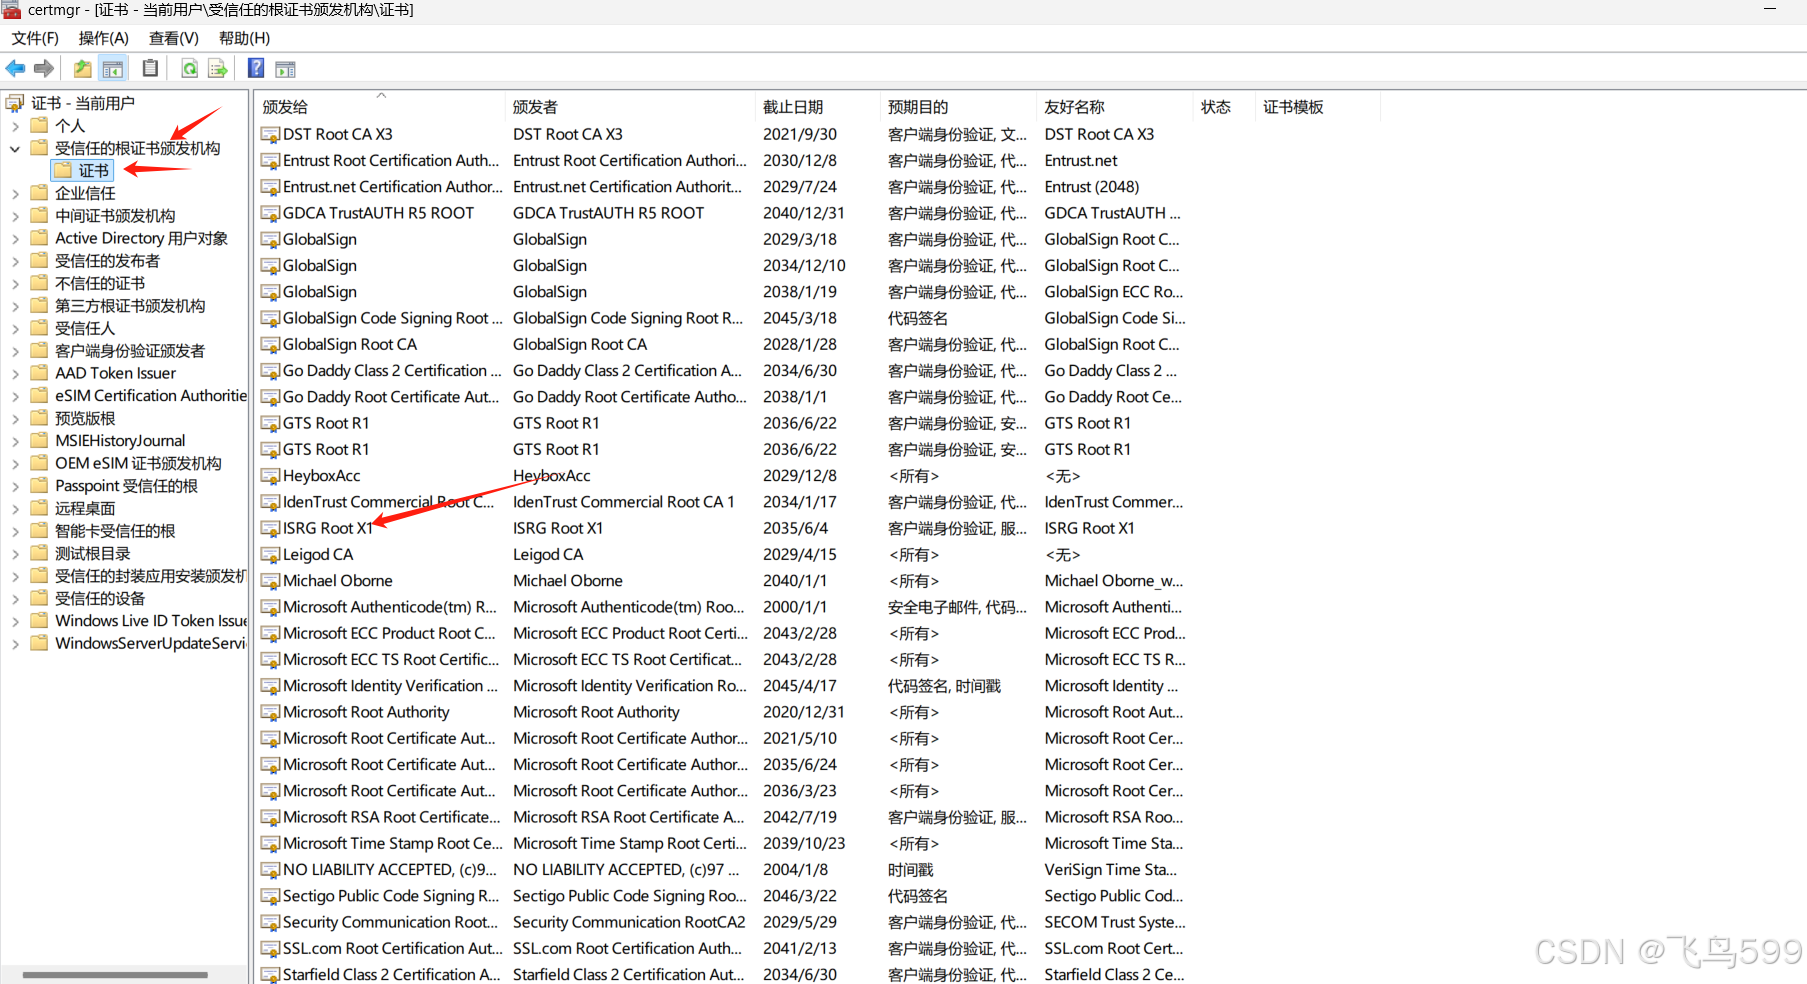Click certificate icon of Michael Oborne row
This screenshot has height=984, width=1807.
pyautogui.click(x=270, y=581)
